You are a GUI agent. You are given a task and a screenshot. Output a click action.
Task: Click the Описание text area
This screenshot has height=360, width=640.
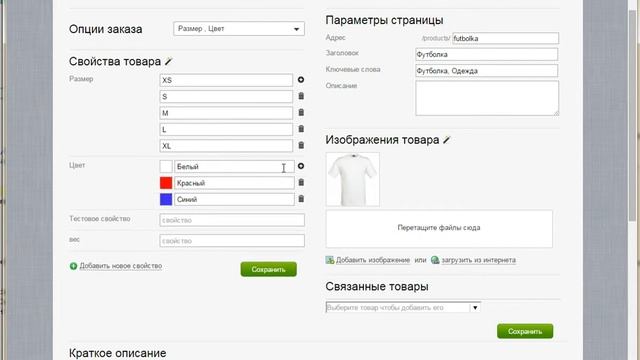pos(487,98)
